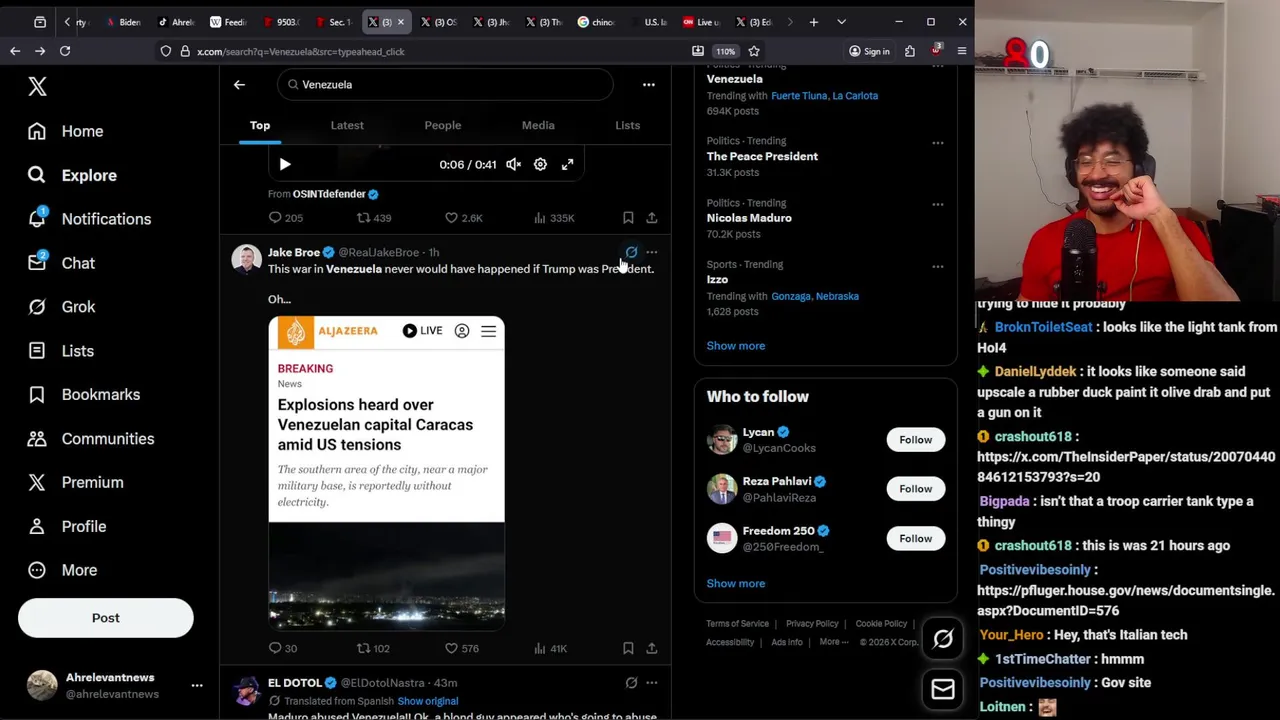1280x720 pixels.
Task: Open the More menu in sidebar
Action: point(62,570)
